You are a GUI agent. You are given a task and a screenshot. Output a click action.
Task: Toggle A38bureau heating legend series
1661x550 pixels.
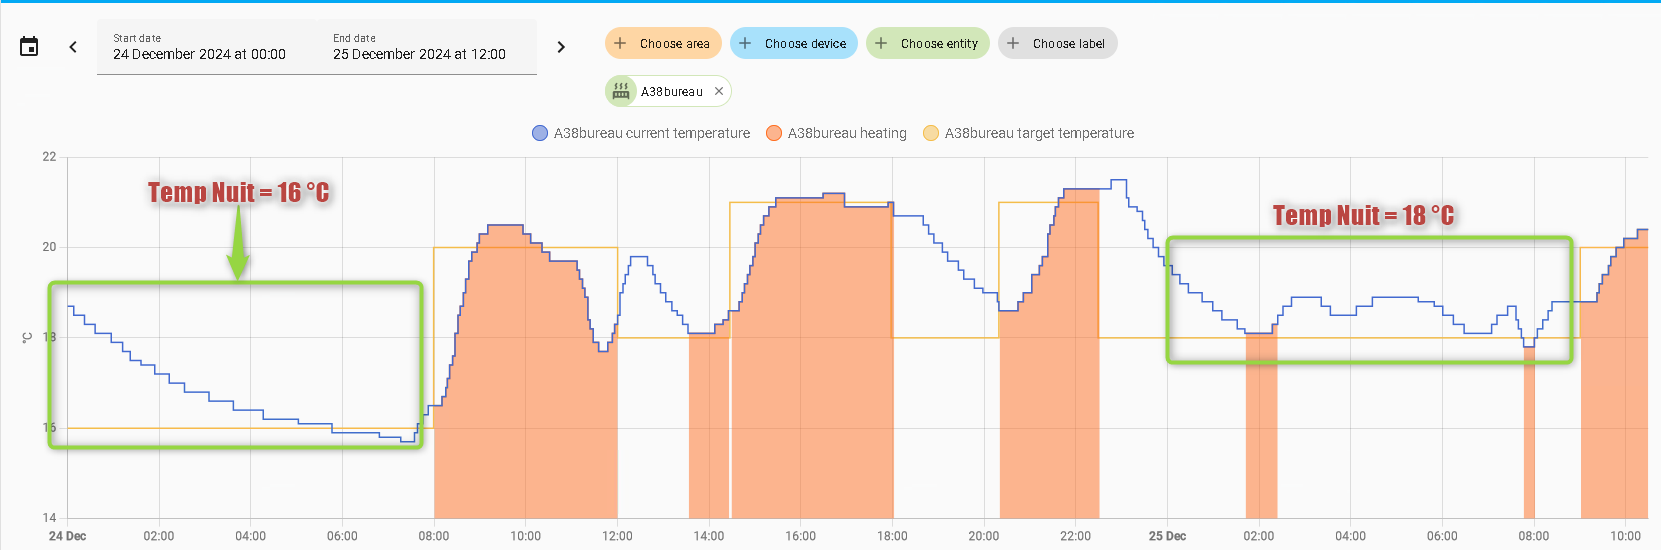pyautogui.click(x=847, y=133)
